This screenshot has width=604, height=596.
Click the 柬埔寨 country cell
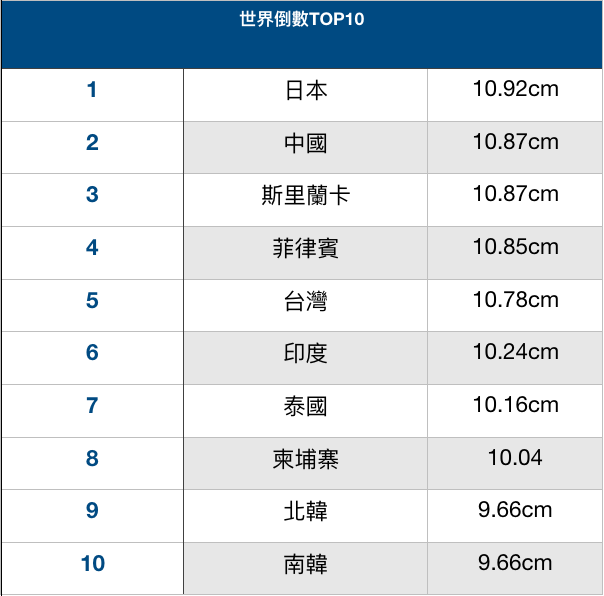pos(305,459)
